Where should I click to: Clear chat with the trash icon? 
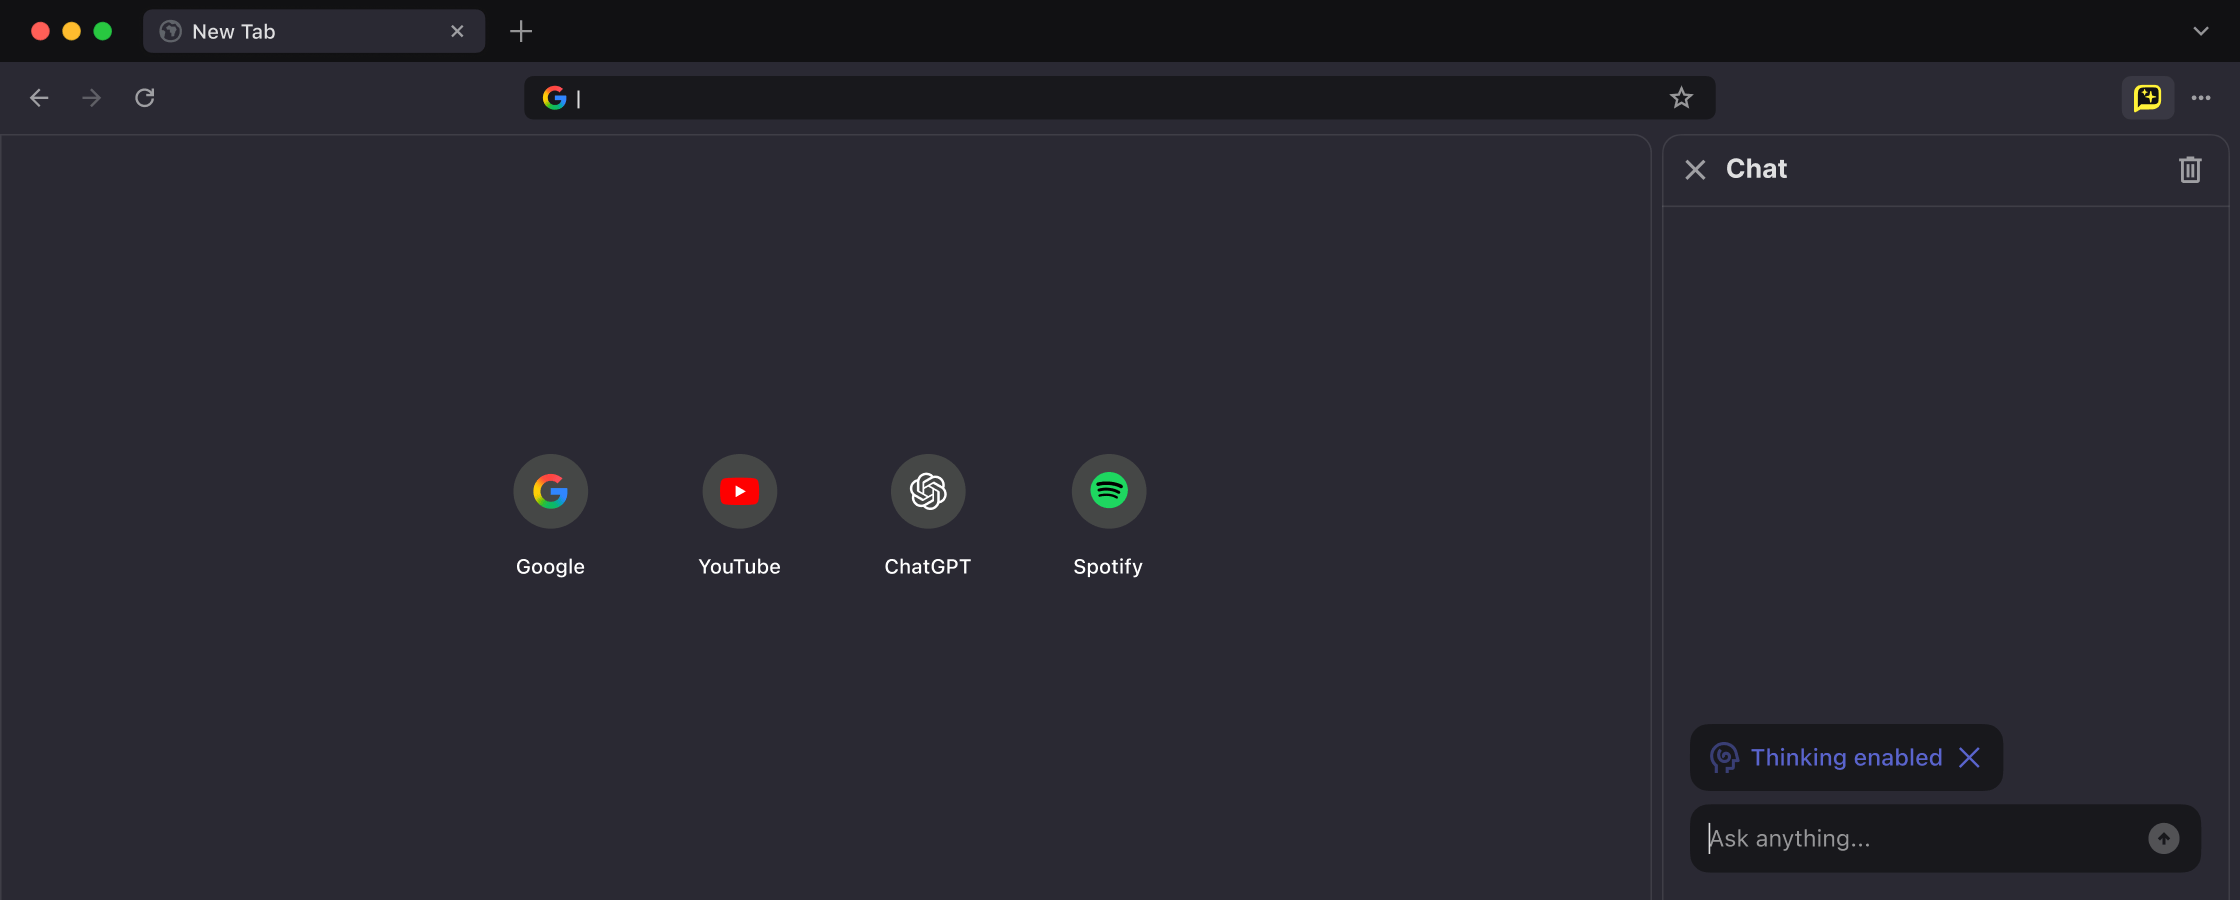(2190, 170)
